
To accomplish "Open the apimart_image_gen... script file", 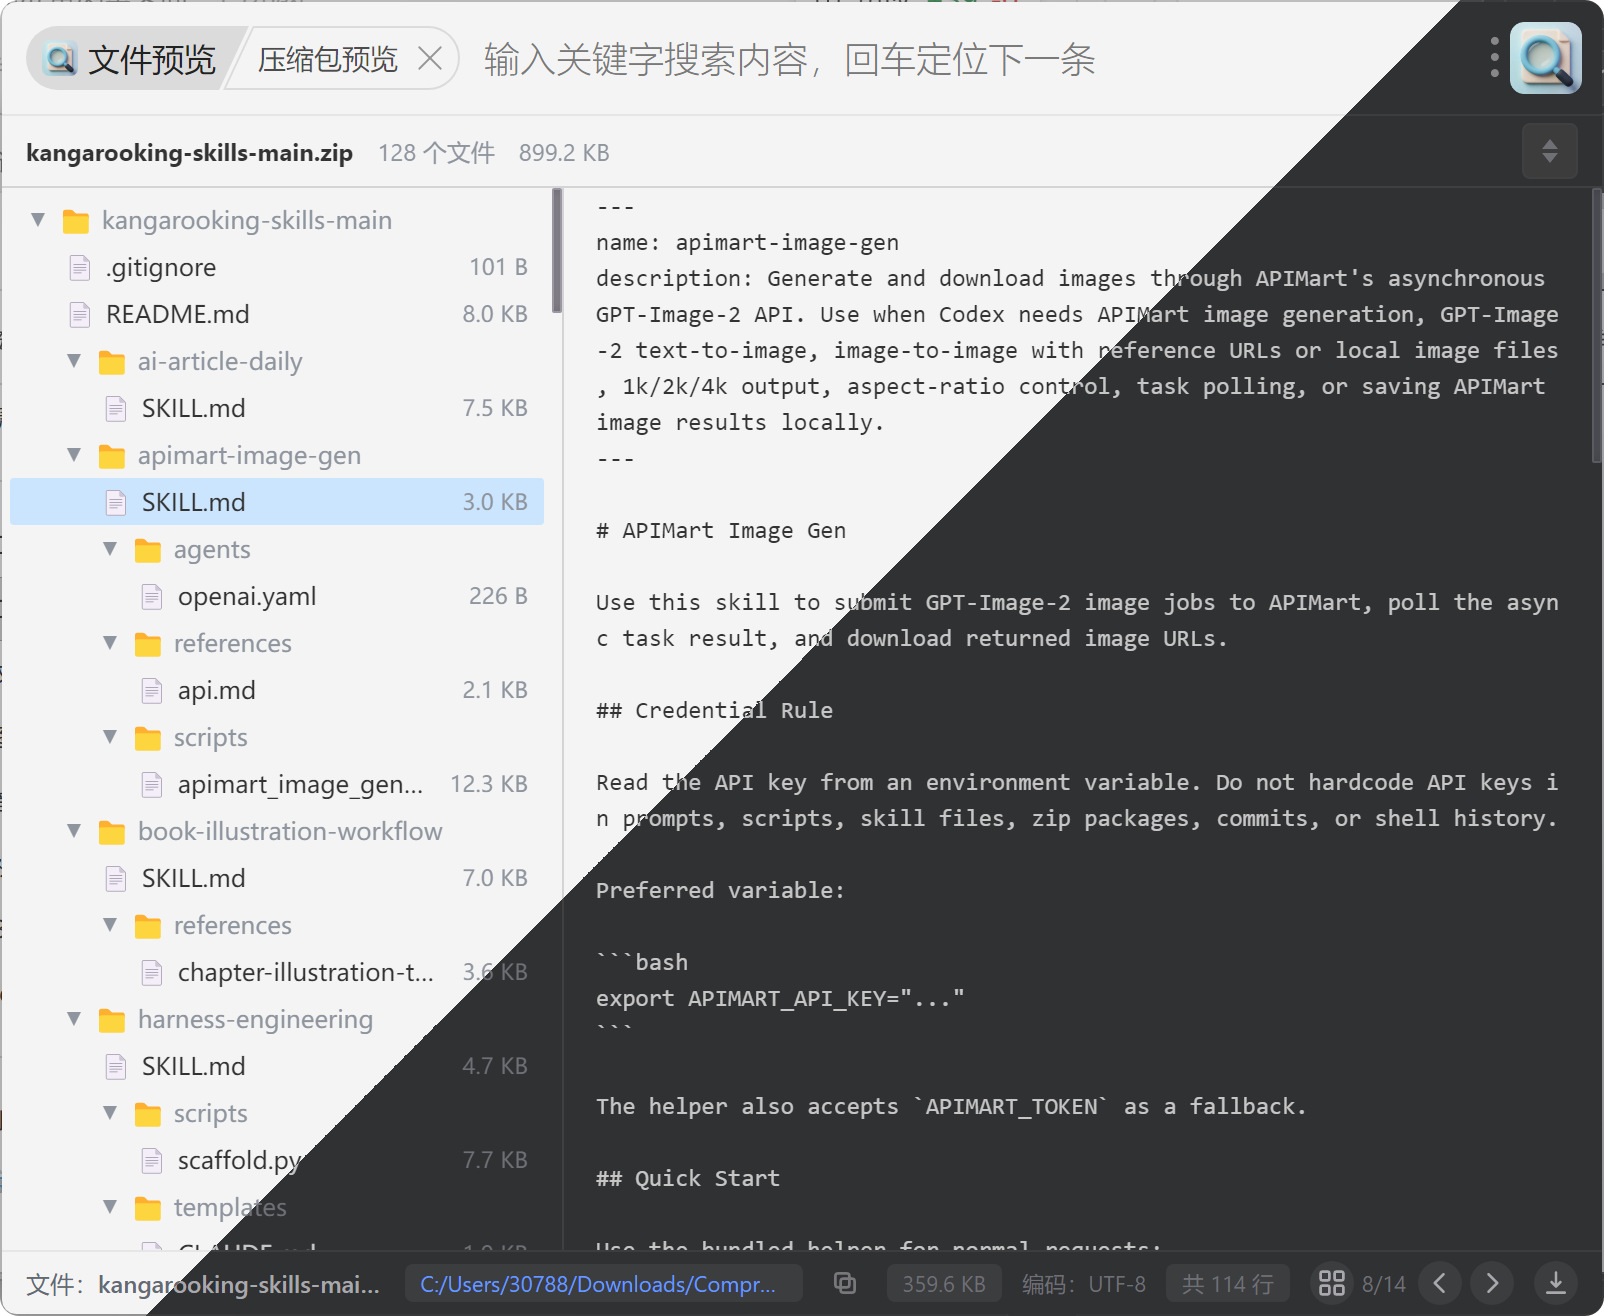I will 277,784.
